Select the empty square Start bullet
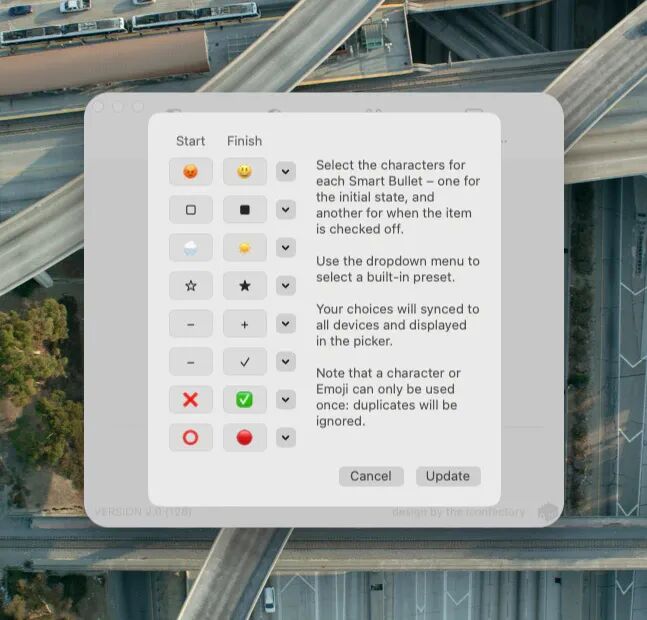Image resolution: width=647 pixels, height=620 pixels. (191, 210)
